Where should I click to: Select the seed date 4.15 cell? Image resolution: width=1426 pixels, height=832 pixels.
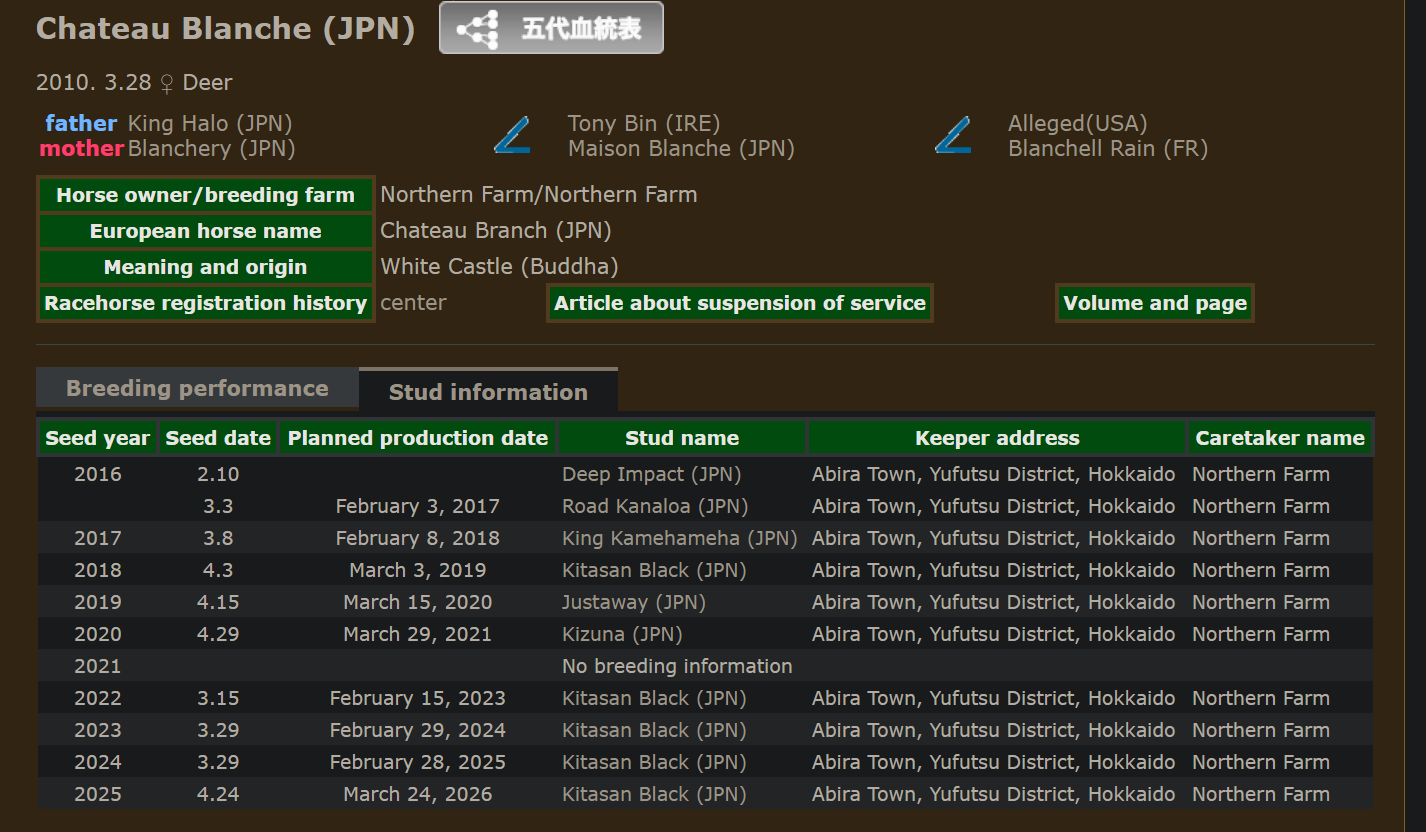click(218, 602)
